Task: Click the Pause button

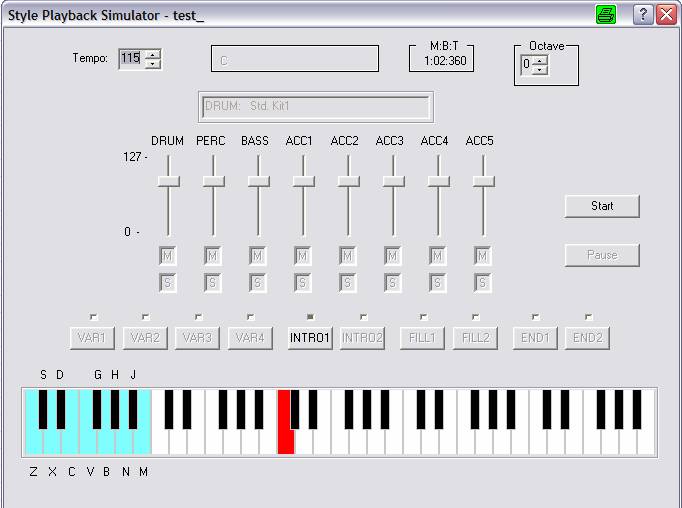Action: (602, 255)
